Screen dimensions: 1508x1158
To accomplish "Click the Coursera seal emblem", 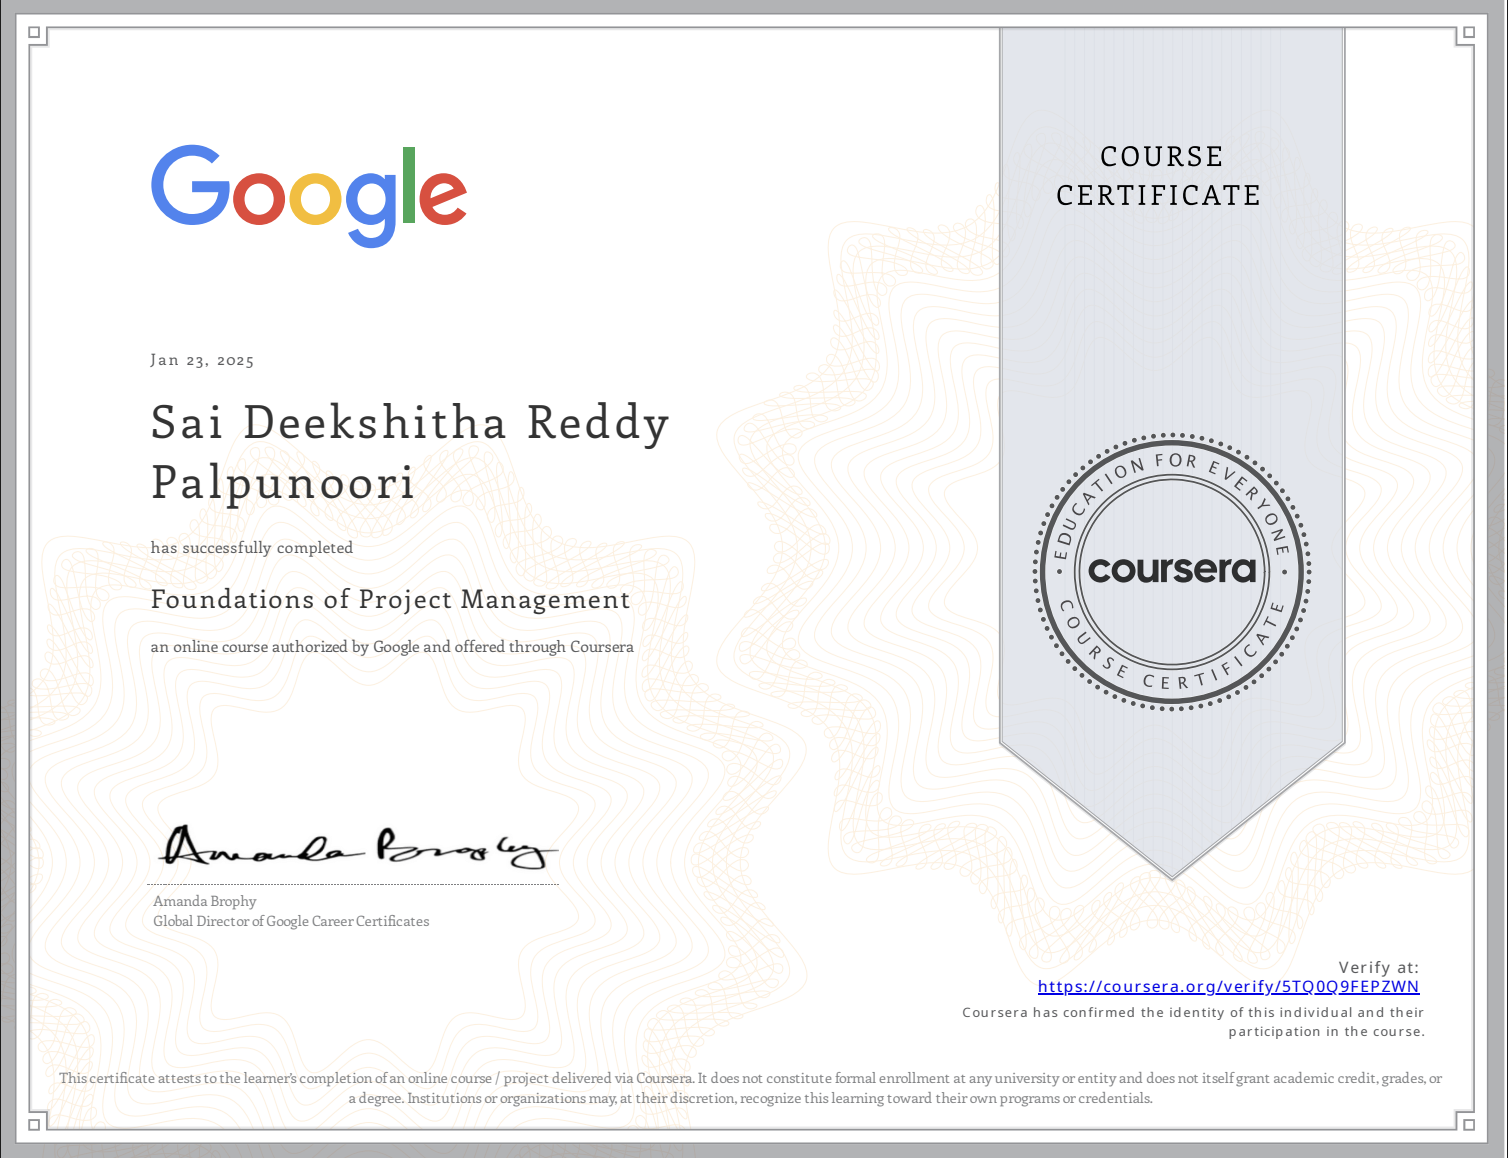I will (1171, 572).
